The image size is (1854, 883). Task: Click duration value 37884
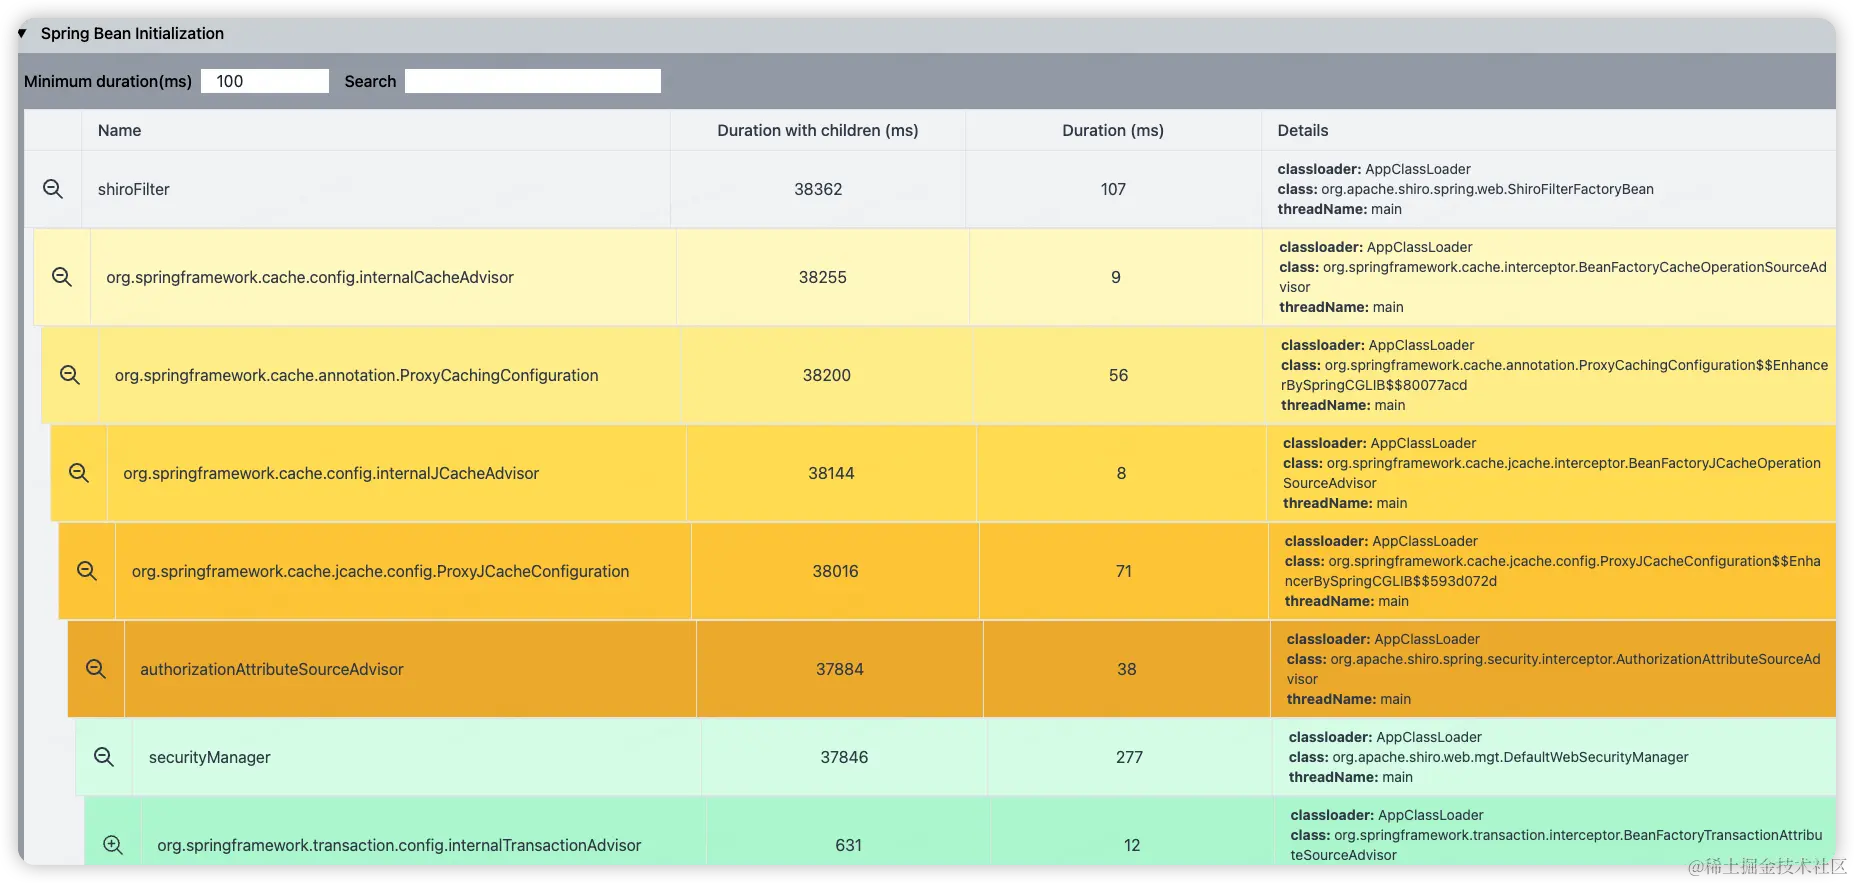(840, 669)
